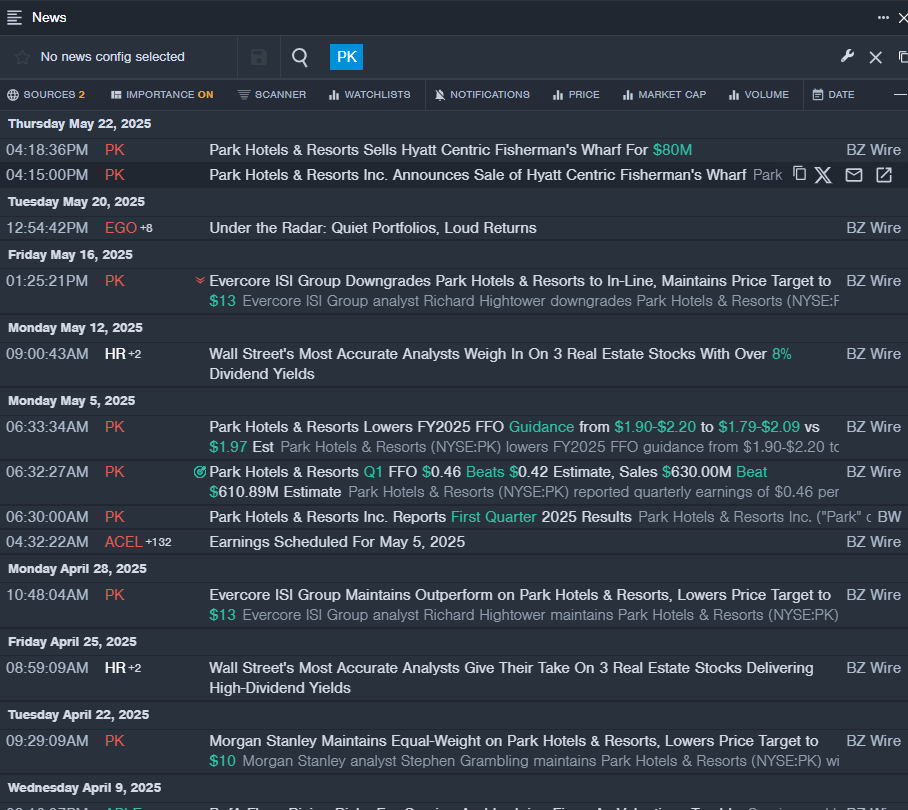Click BZ Wire source on Under the Radar row
Image resolution: width=908 pixels, height=810 pixels.
(x=873, y=228)
